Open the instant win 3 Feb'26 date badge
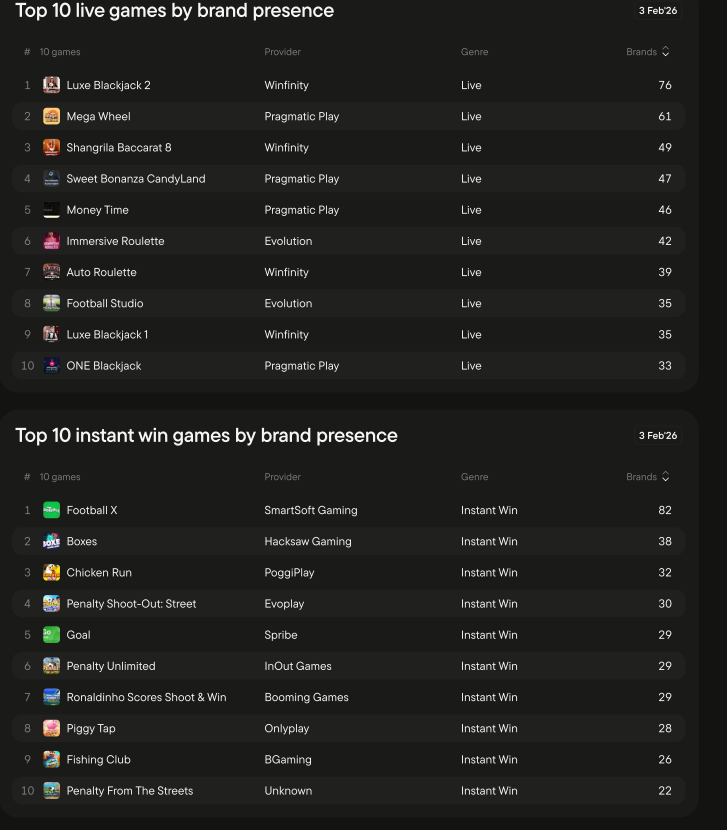Screen dimensions: 727x830 click(x=658, y=436)
